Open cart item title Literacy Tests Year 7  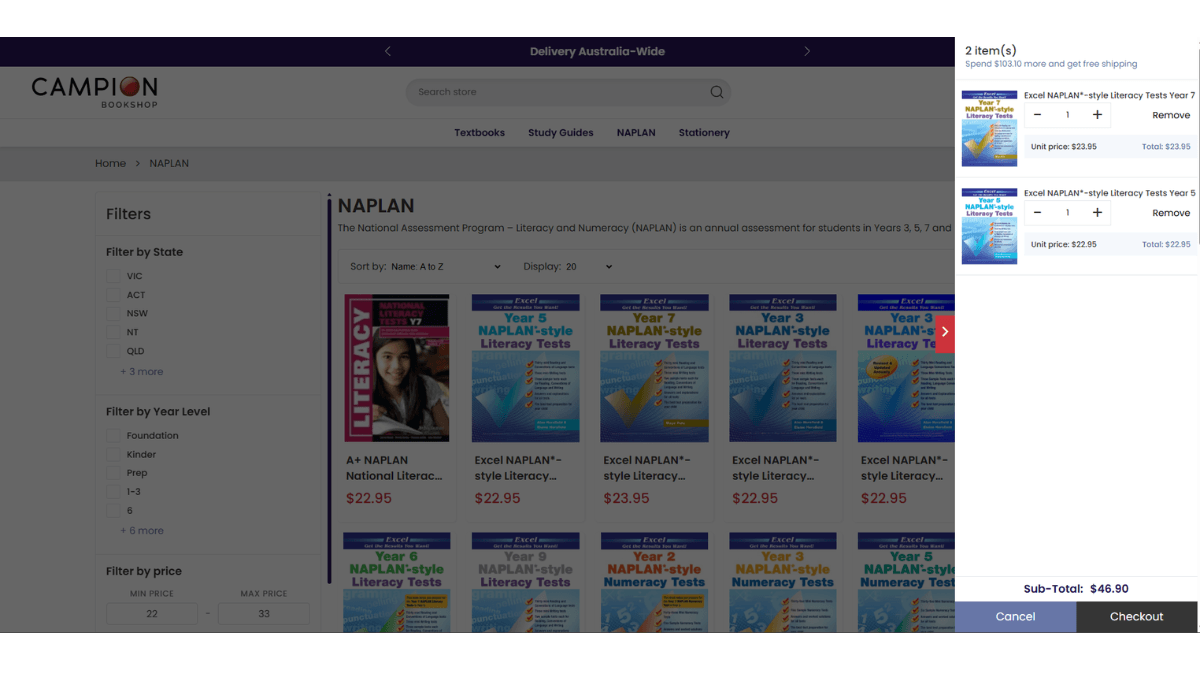(x=1109, y=95)
